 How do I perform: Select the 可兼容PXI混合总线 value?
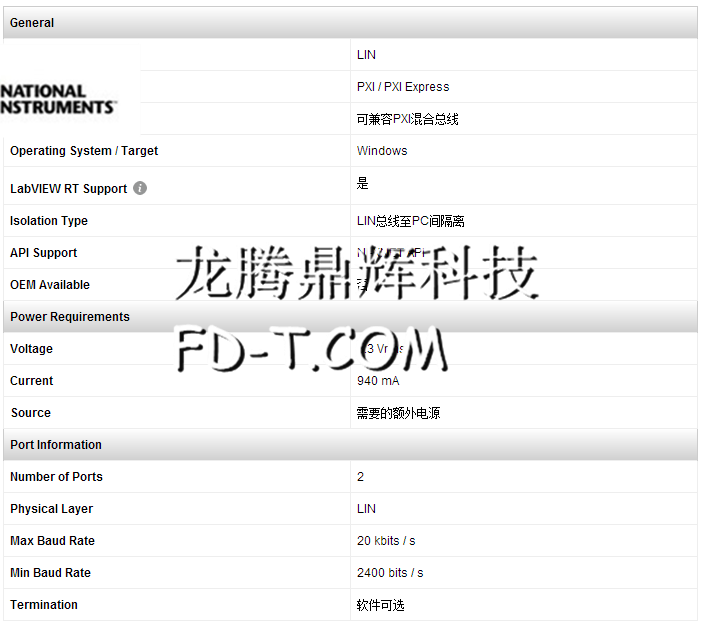coord(407,119)
